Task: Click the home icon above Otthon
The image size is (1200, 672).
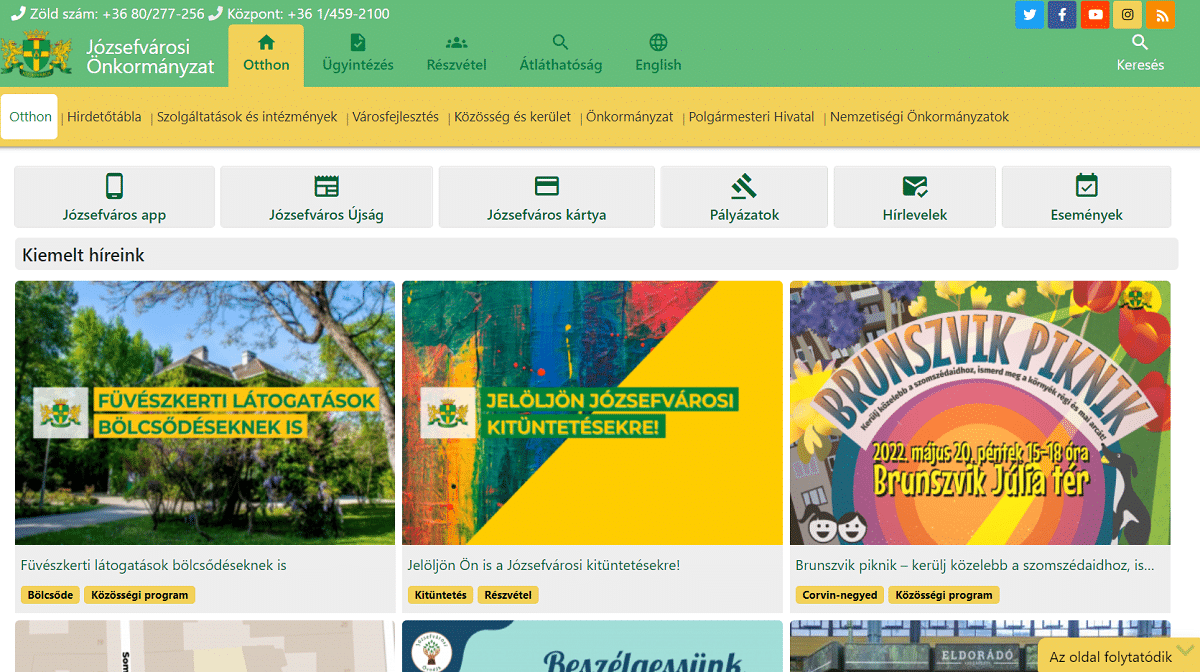Action: pyautogui.click(x=266, y=42)
